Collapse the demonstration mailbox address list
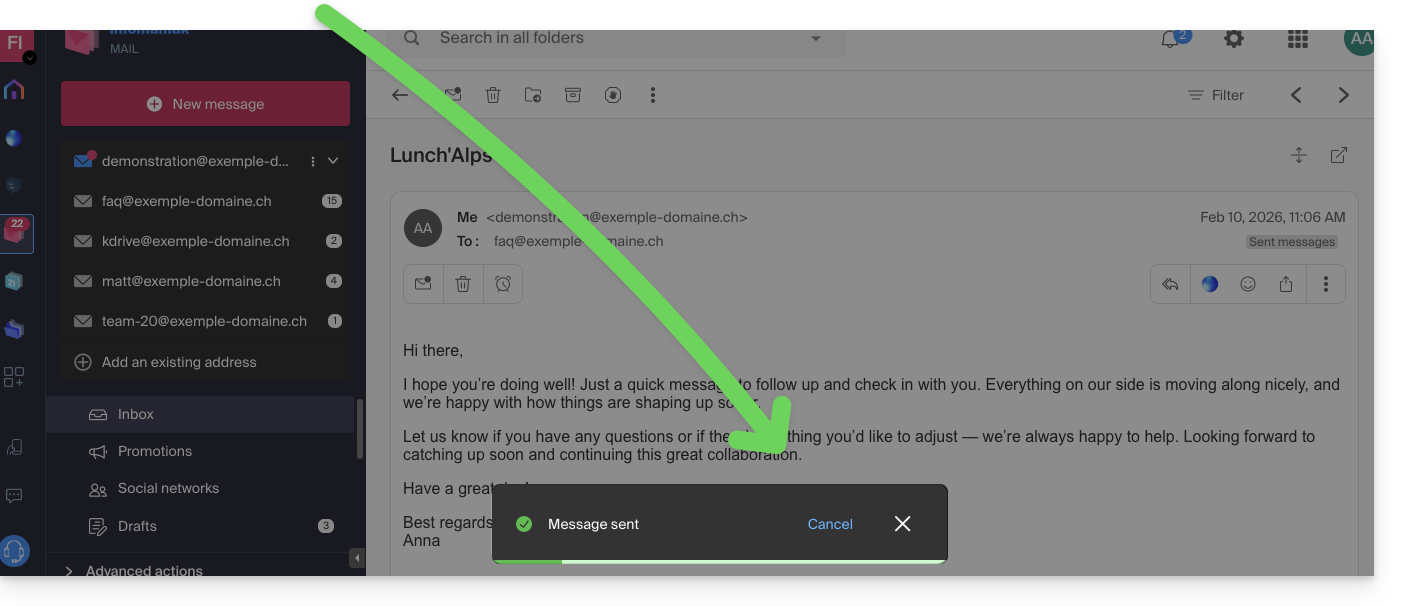The image size is (1404, 606). [334, 161]
